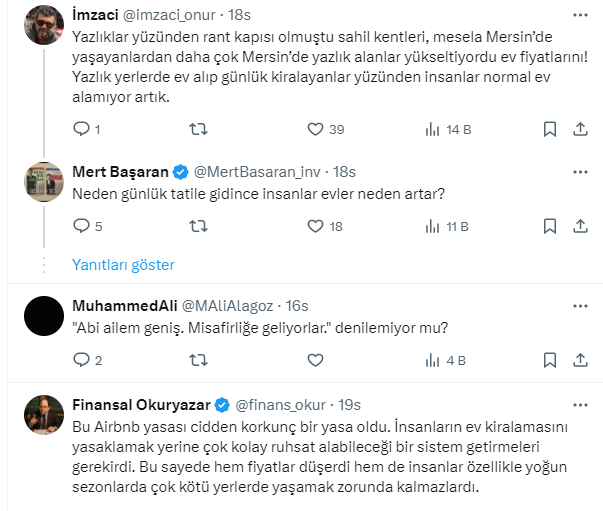The width and height of the screenshot is (603, 511).
Task: View analytics on İmzaci's 14 B tweet
Action: (x=434, y=129)
